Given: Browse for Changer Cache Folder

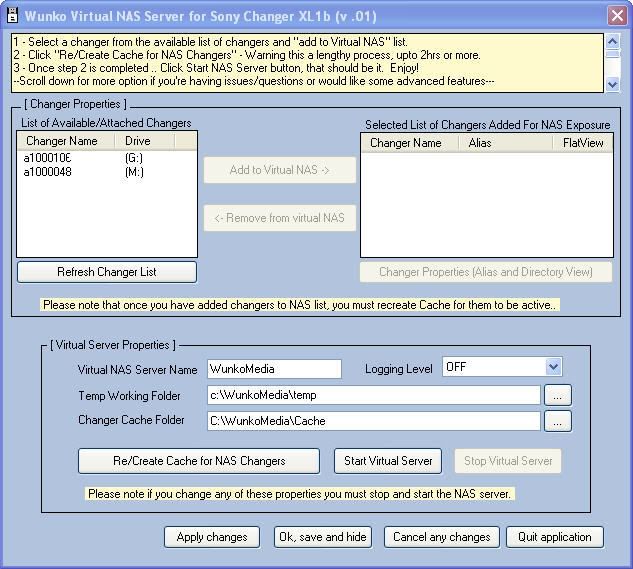Looking at the screenshot, I should click(558, 421).
